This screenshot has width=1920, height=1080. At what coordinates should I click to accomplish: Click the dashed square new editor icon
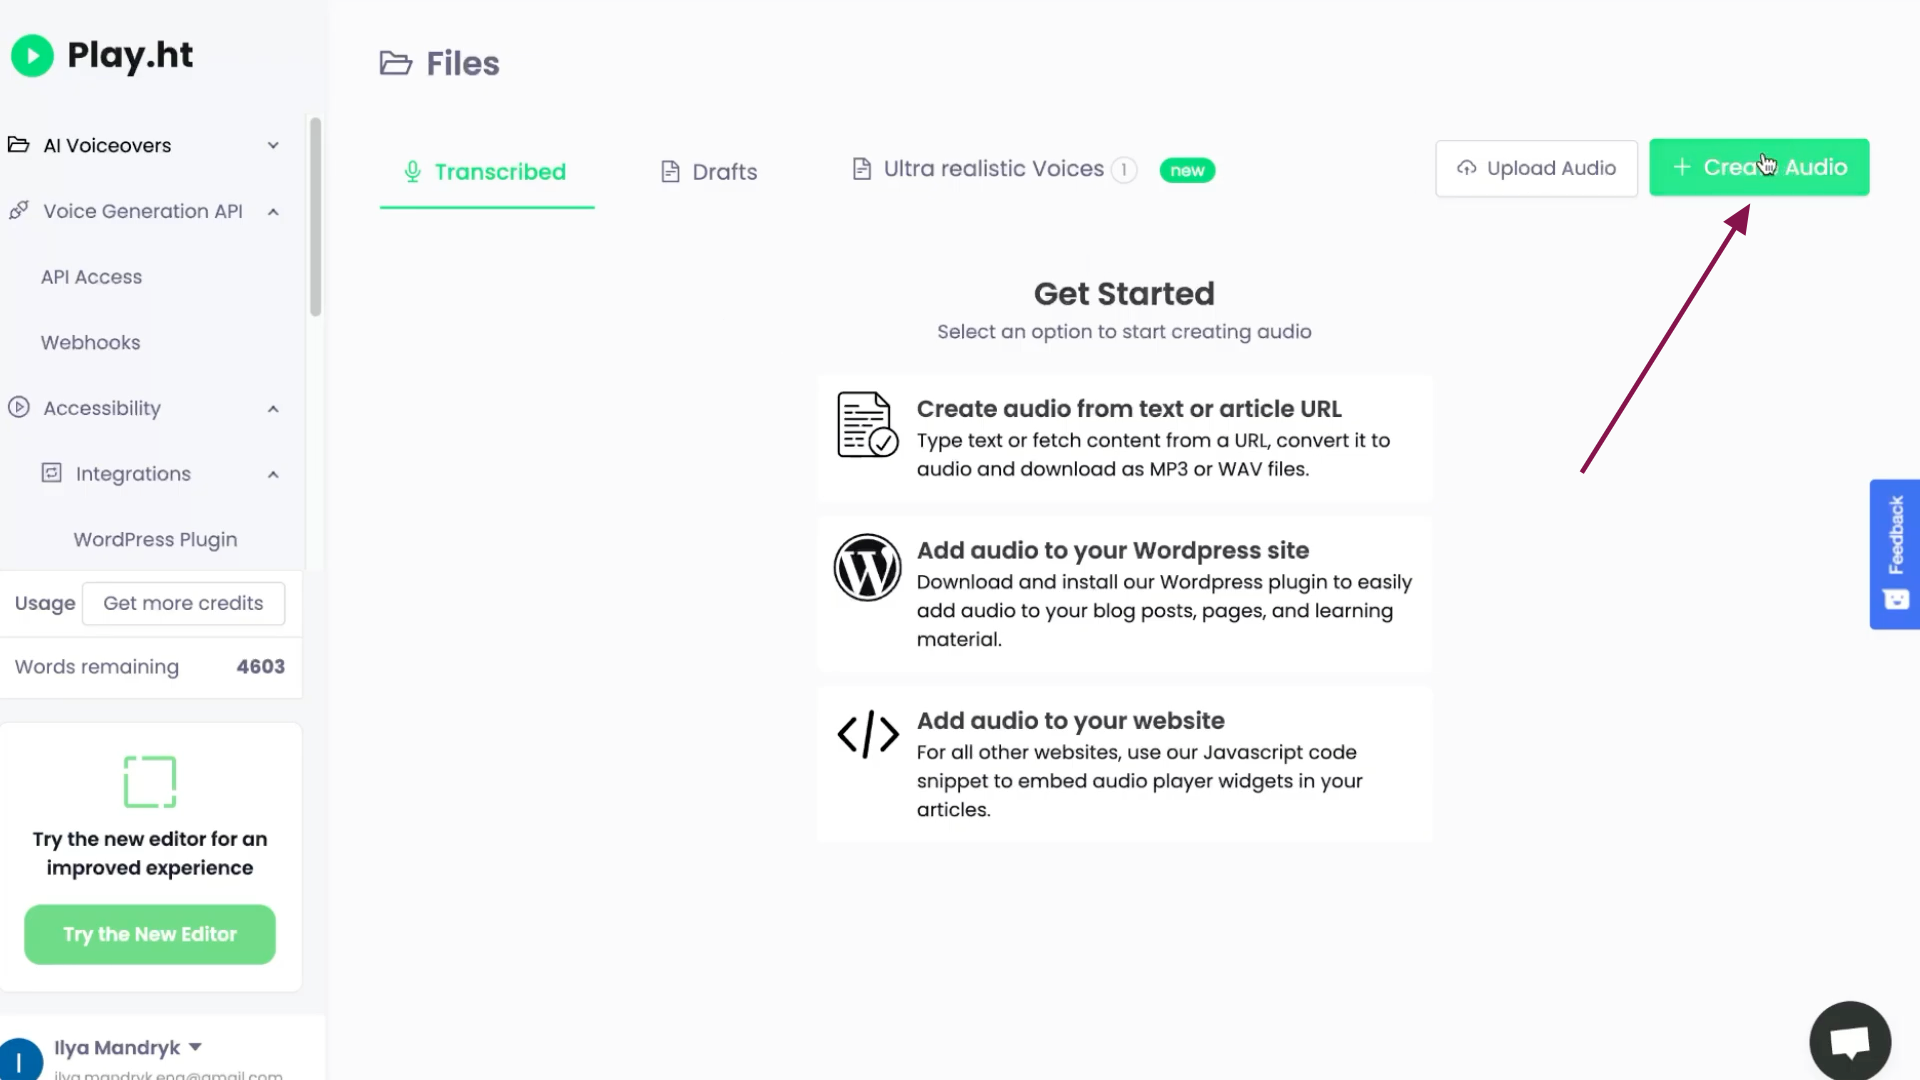tap(150, 781)
